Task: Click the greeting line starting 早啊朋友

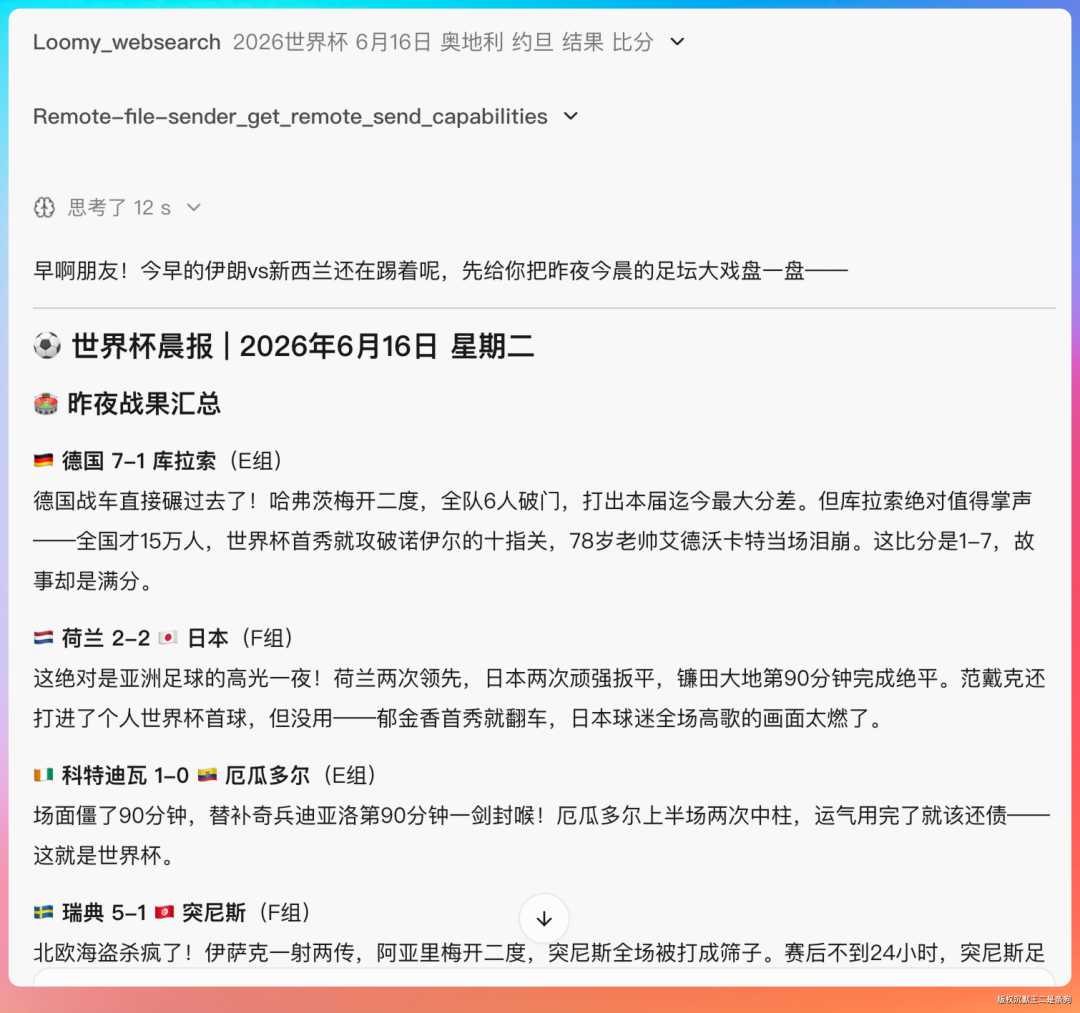Action: coord(440,271)
